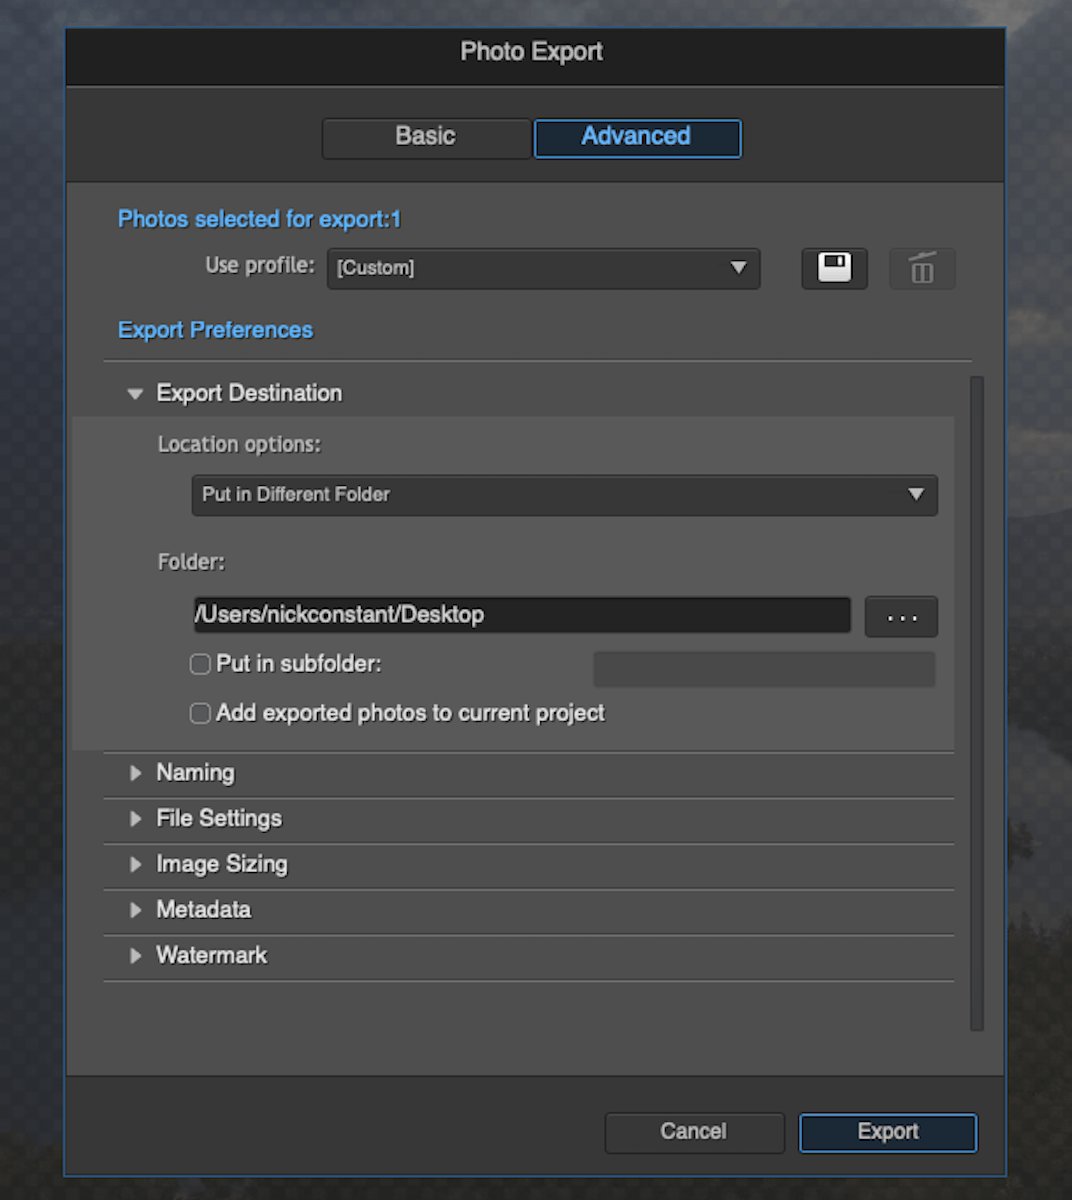The height and width of the screenshot is (1200, 1072).
Task: Switch to the Advanced tab
Action: pos(637,137)
